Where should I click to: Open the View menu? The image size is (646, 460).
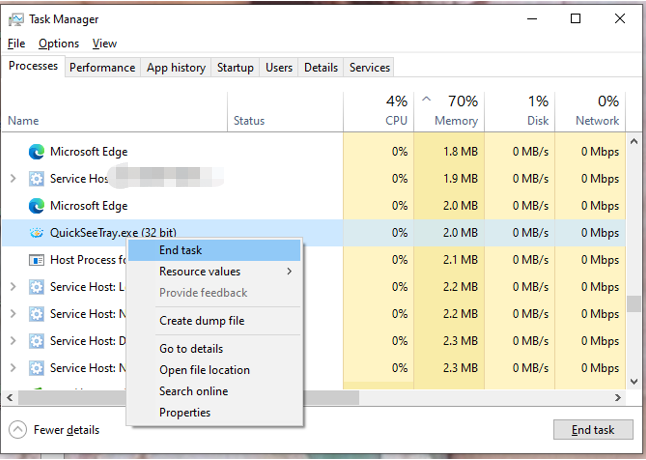click(104, 44)
